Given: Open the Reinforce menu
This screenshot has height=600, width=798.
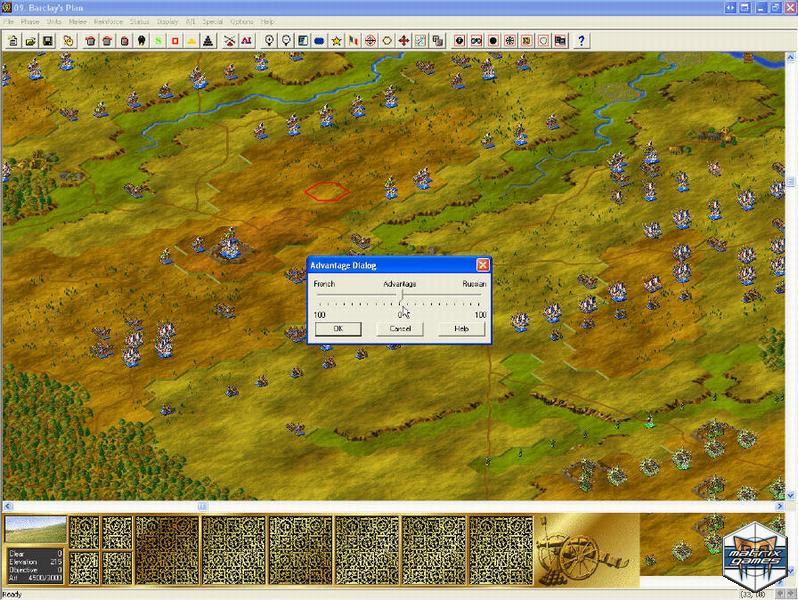Looking at the screenshot, I should coord(108,22).
